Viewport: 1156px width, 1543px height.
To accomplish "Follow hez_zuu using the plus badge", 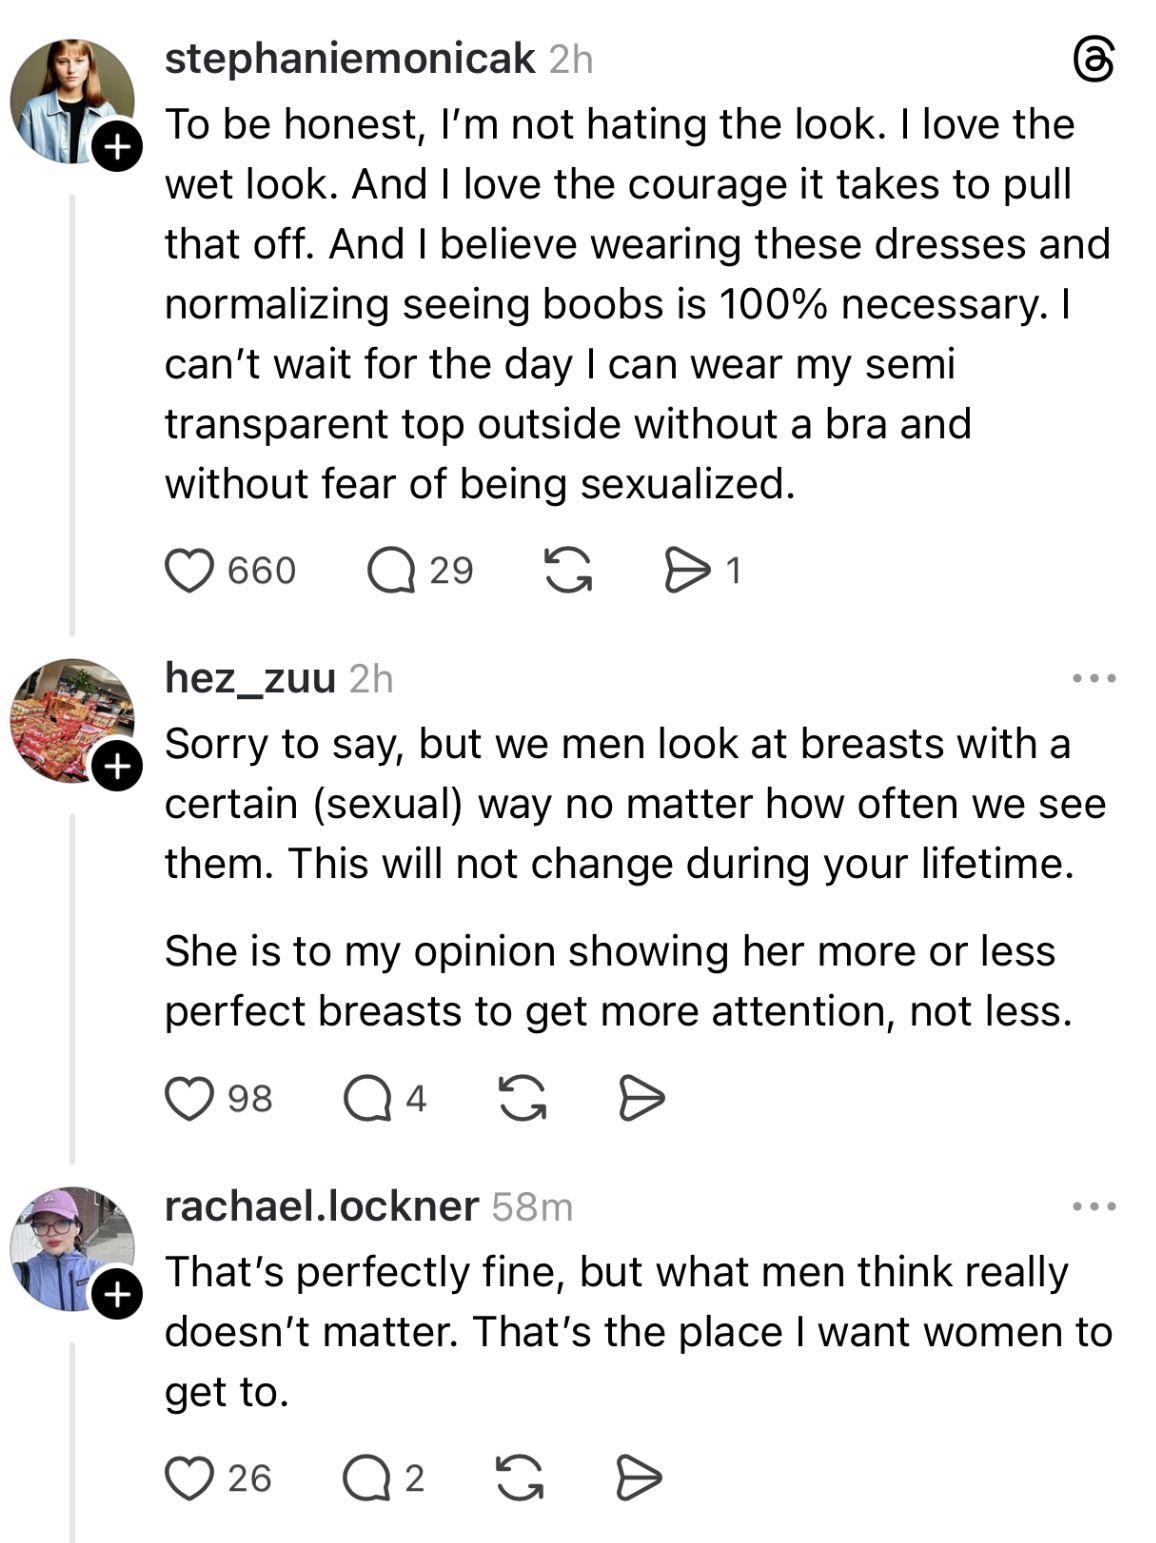I will (117, 767).
